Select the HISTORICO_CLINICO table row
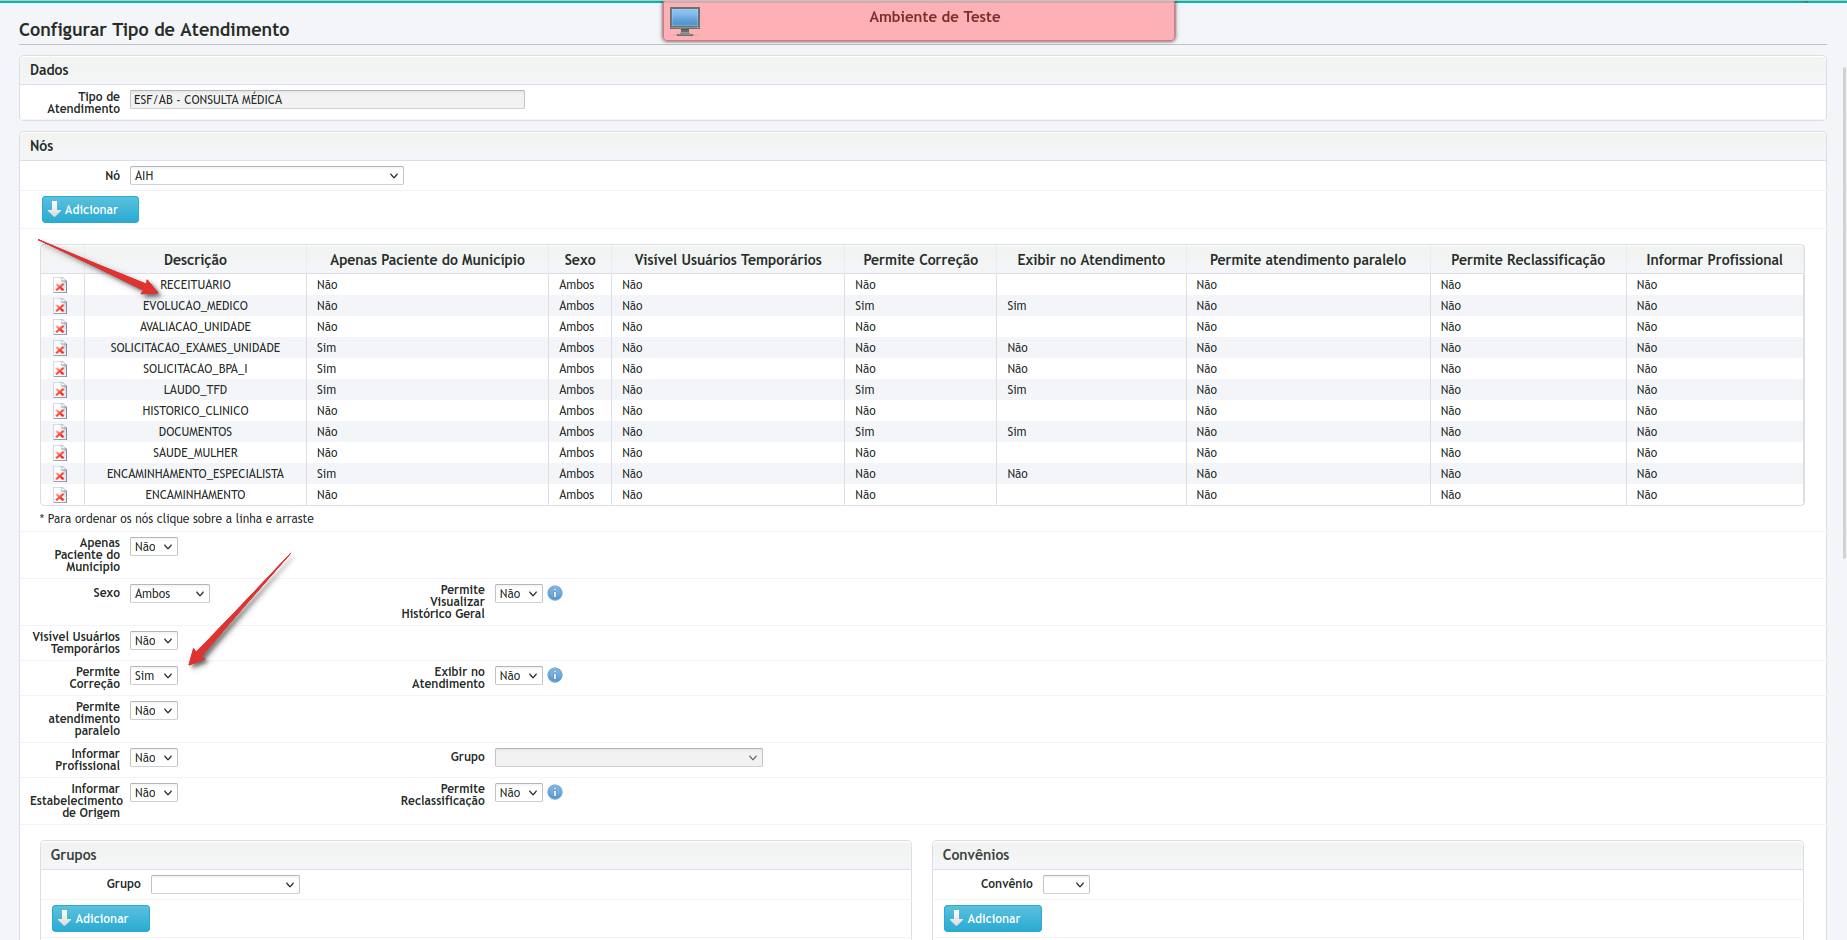The width and height of the screenshot is (1847, 940). pos(195,411)
